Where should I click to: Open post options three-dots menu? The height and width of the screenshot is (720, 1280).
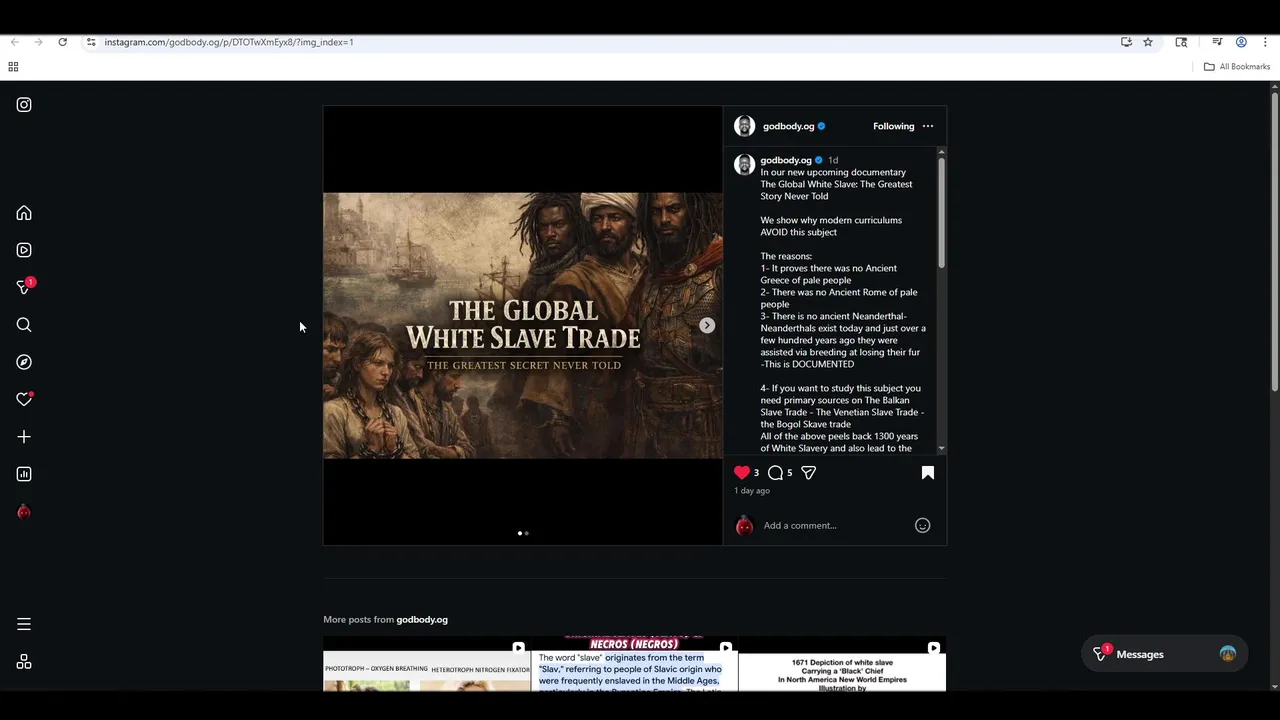tap(928, 126)
